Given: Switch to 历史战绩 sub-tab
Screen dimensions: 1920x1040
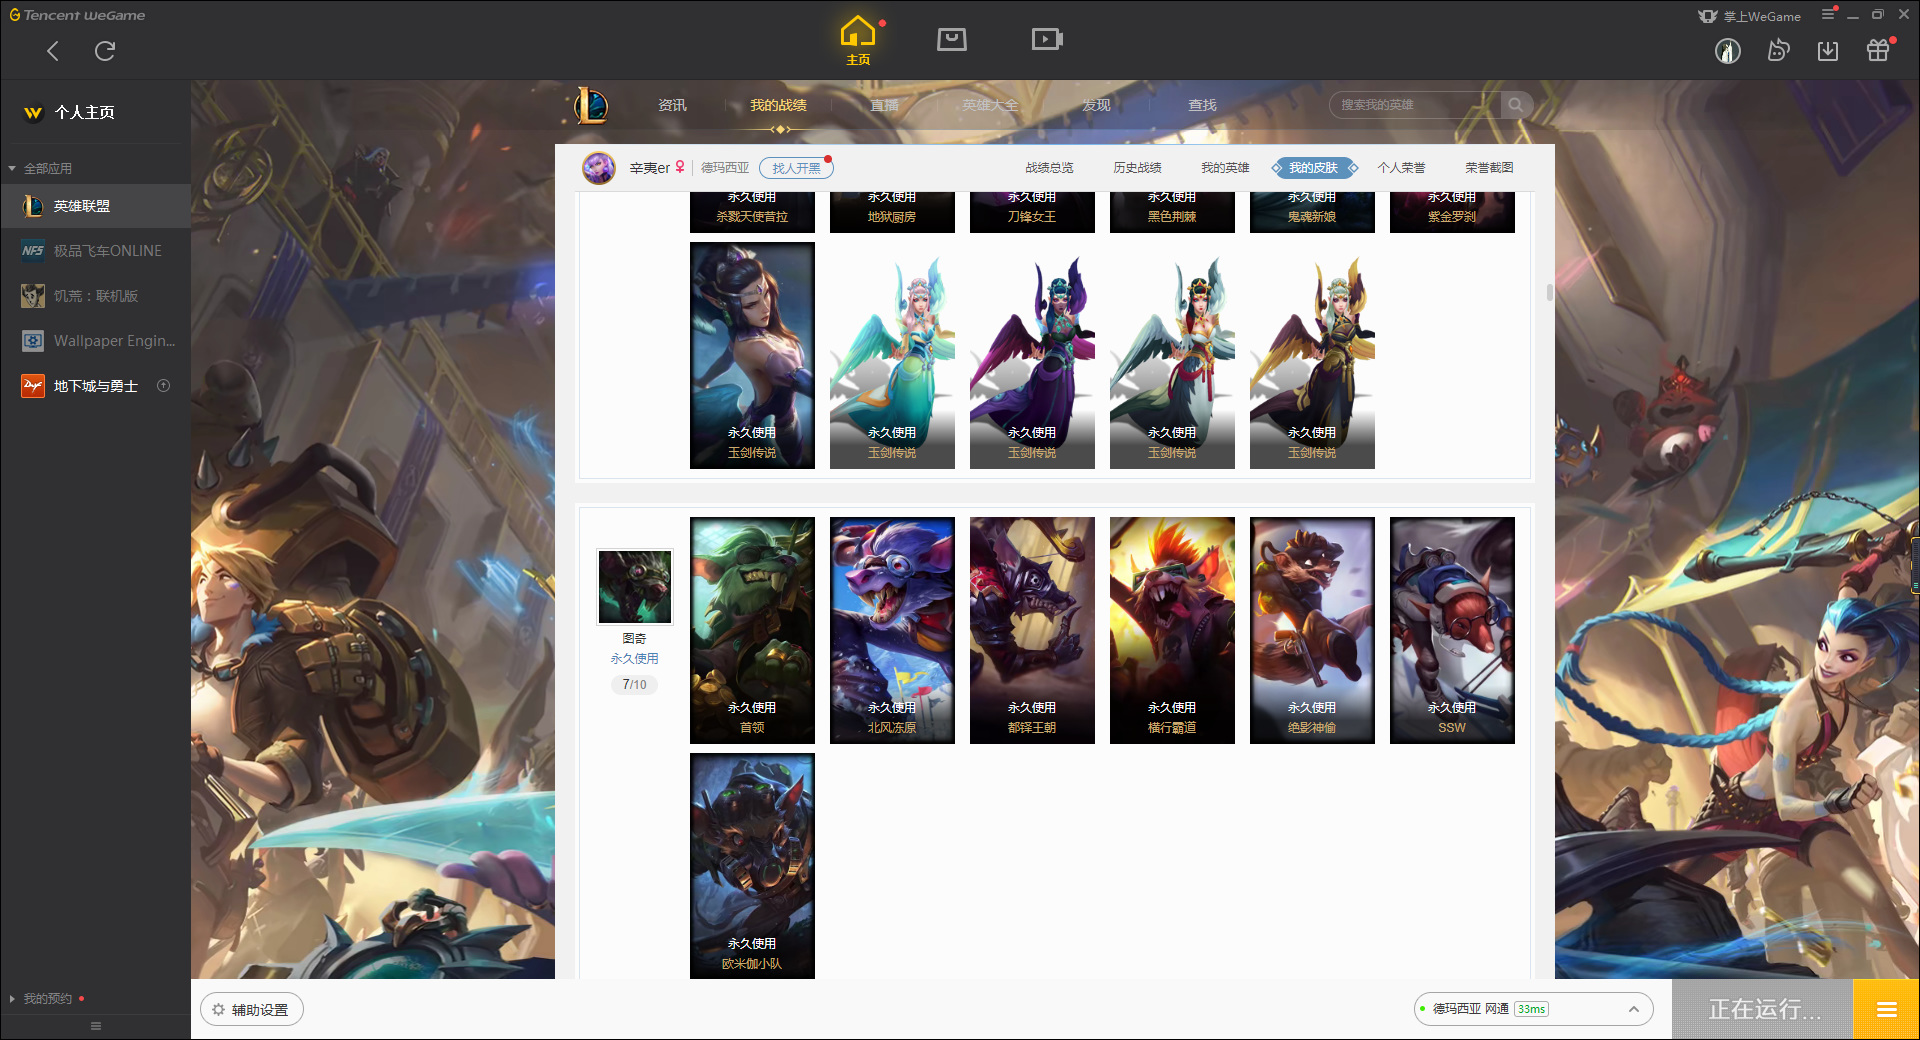Looking at the screenshot, I should coord(1137,168).
